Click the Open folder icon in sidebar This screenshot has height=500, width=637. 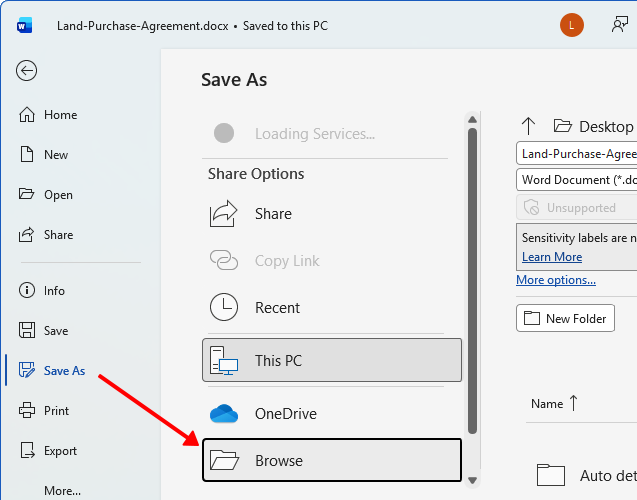(x=26, y=194)
